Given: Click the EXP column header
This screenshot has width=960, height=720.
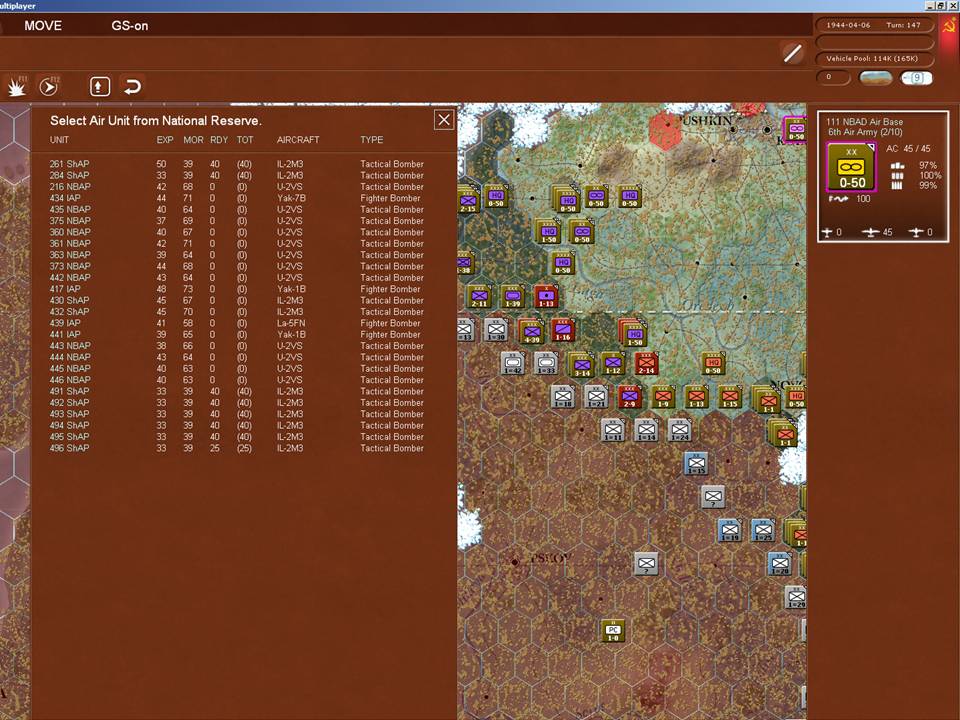Looking at the screenshot, I should click(x=165, y=140).
